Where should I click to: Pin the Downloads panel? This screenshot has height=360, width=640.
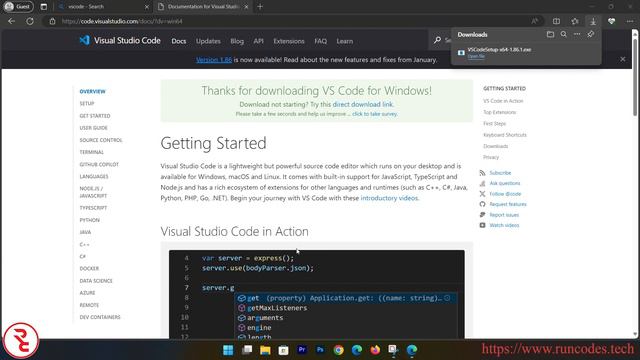591,34
